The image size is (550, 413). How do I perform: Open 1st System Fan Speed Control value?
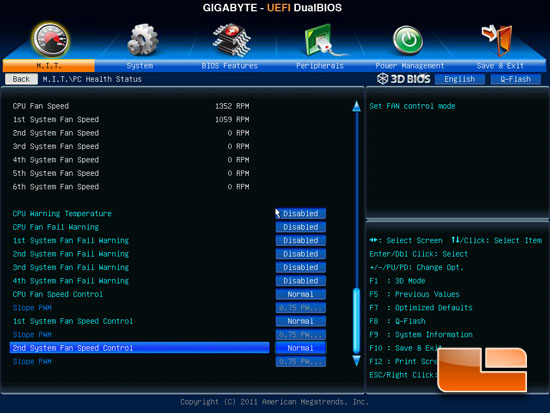[x=301, y=321]
